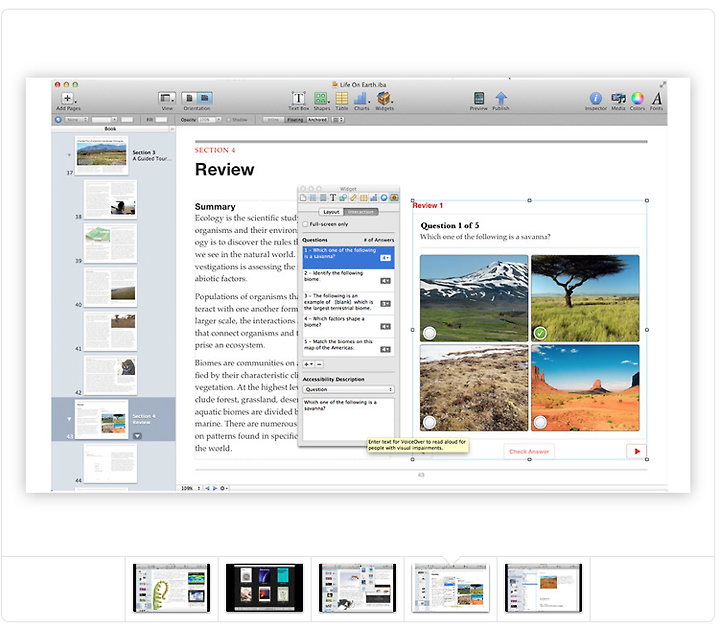Select landscape orientation icon
Screen dimensions: 720x627
tap(205, 98)
